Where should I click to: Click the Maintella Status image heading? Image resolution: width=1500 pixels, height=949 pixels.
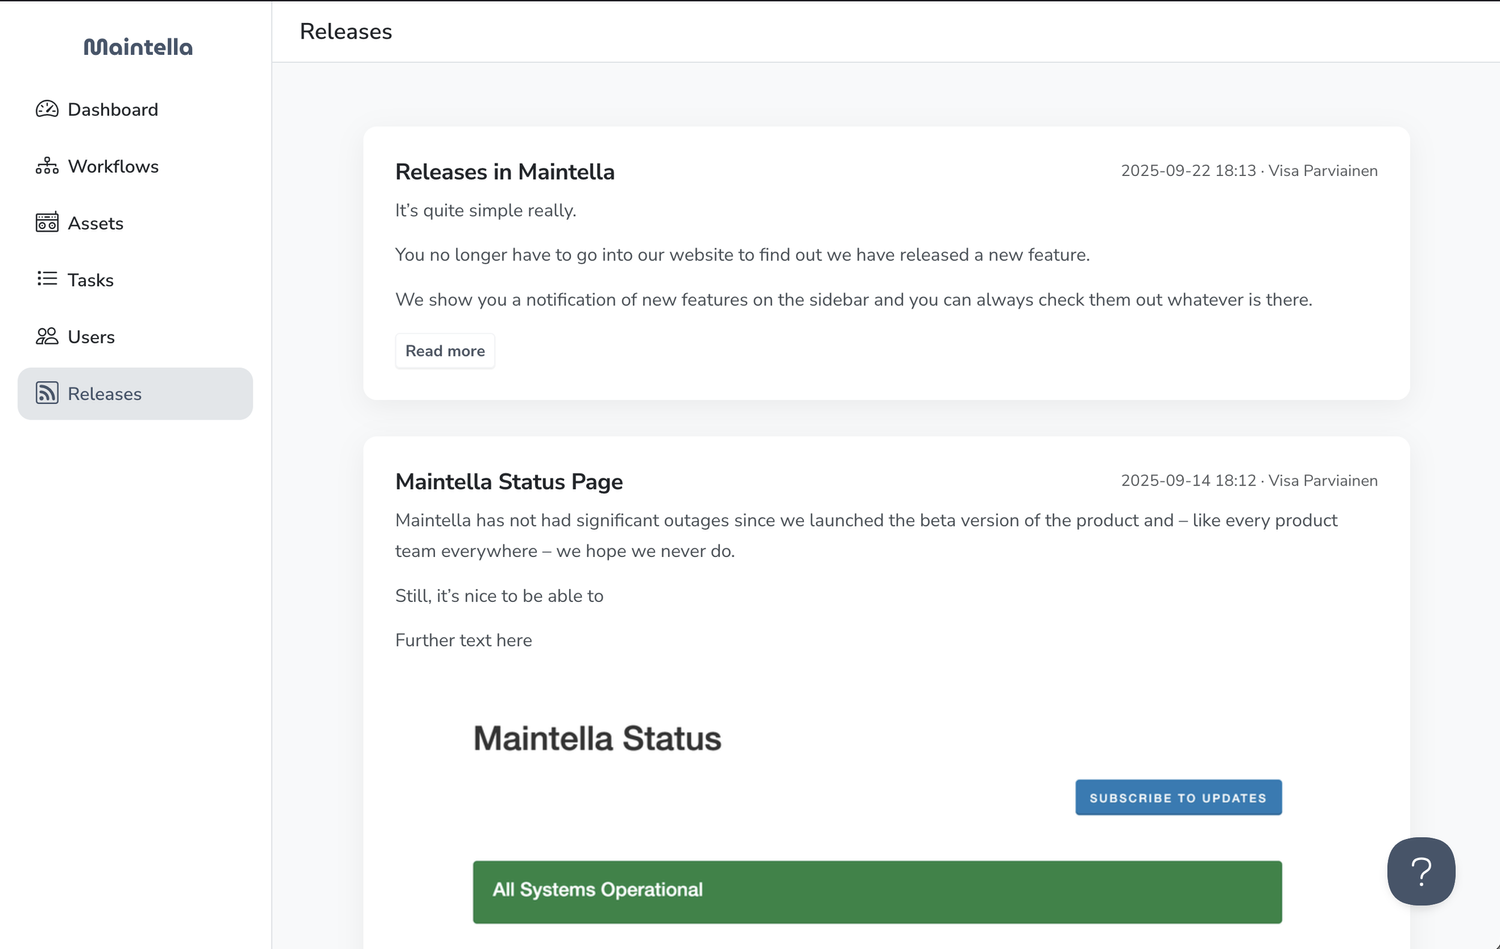tap(597, 739)
